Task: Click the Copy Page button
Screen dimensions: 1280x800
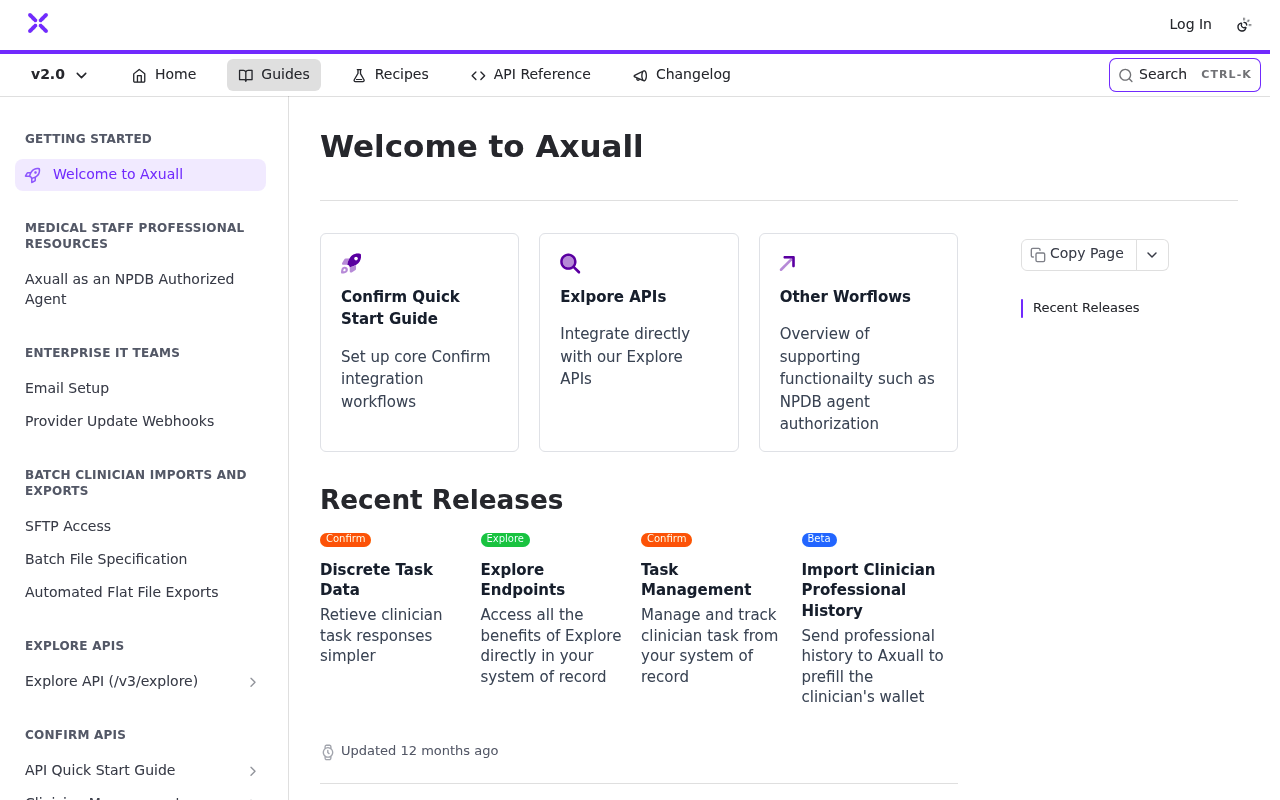Action: (1079, 254)
